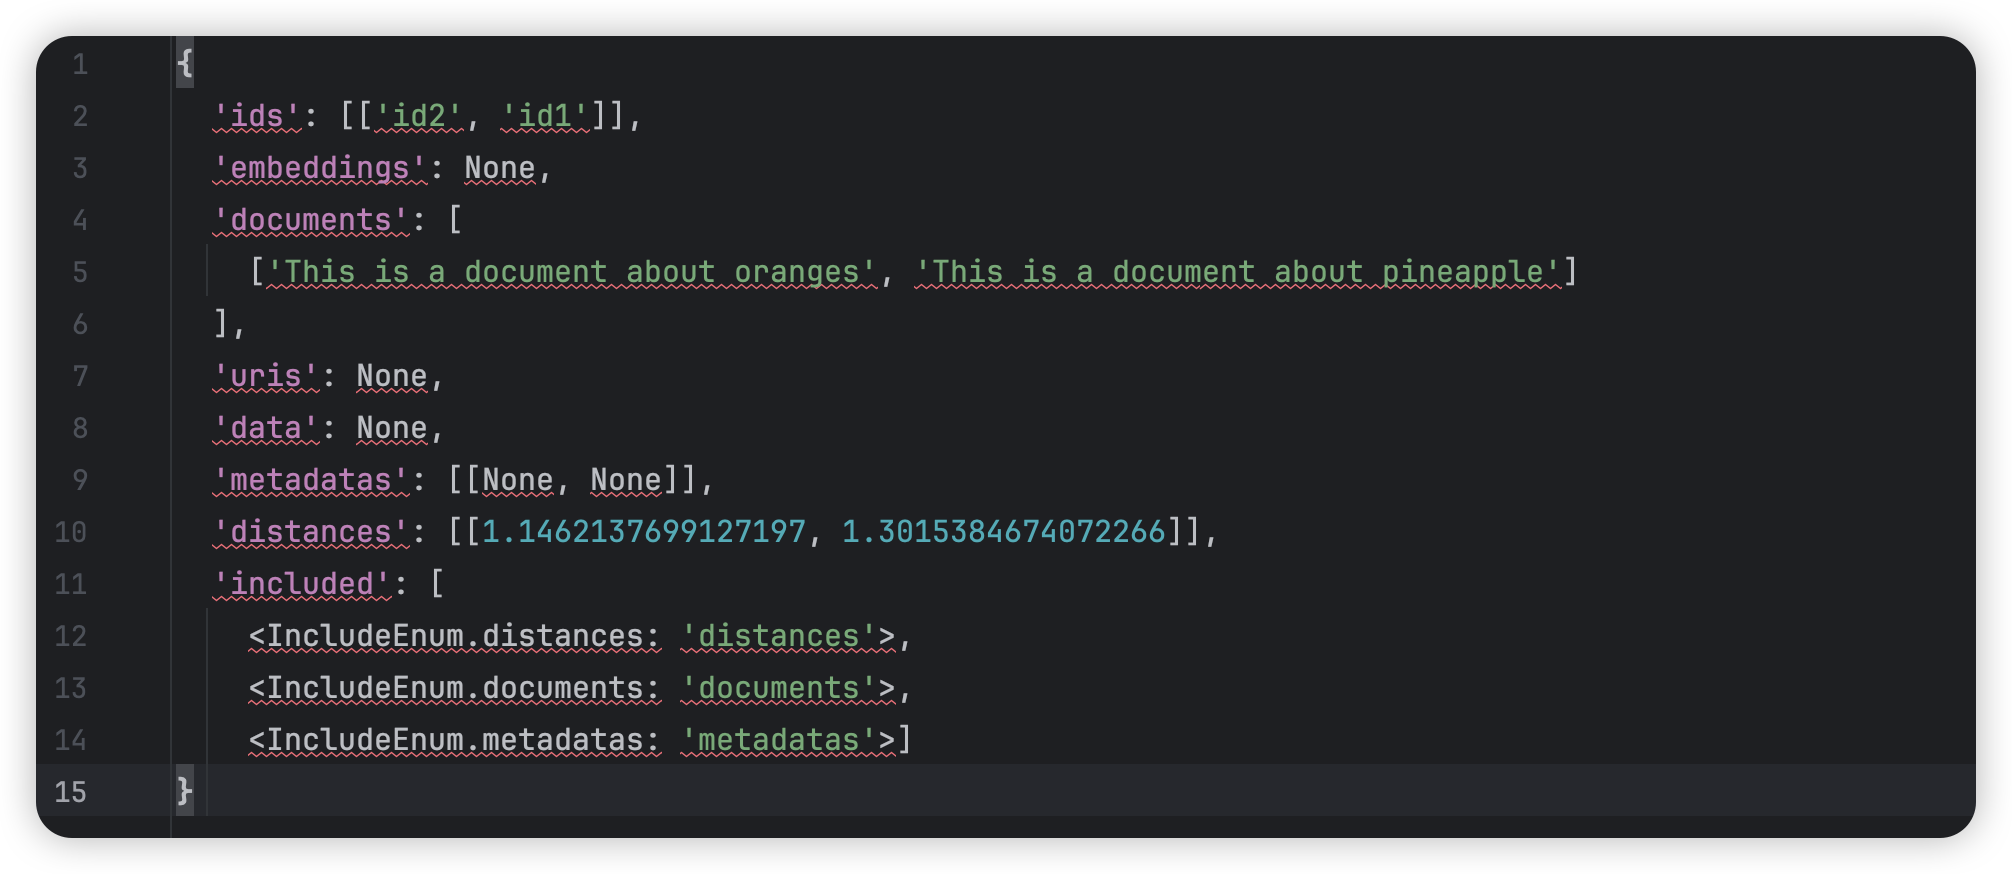
Task: Click line number 10 in the gutter
Action: (x=70, y=532)
